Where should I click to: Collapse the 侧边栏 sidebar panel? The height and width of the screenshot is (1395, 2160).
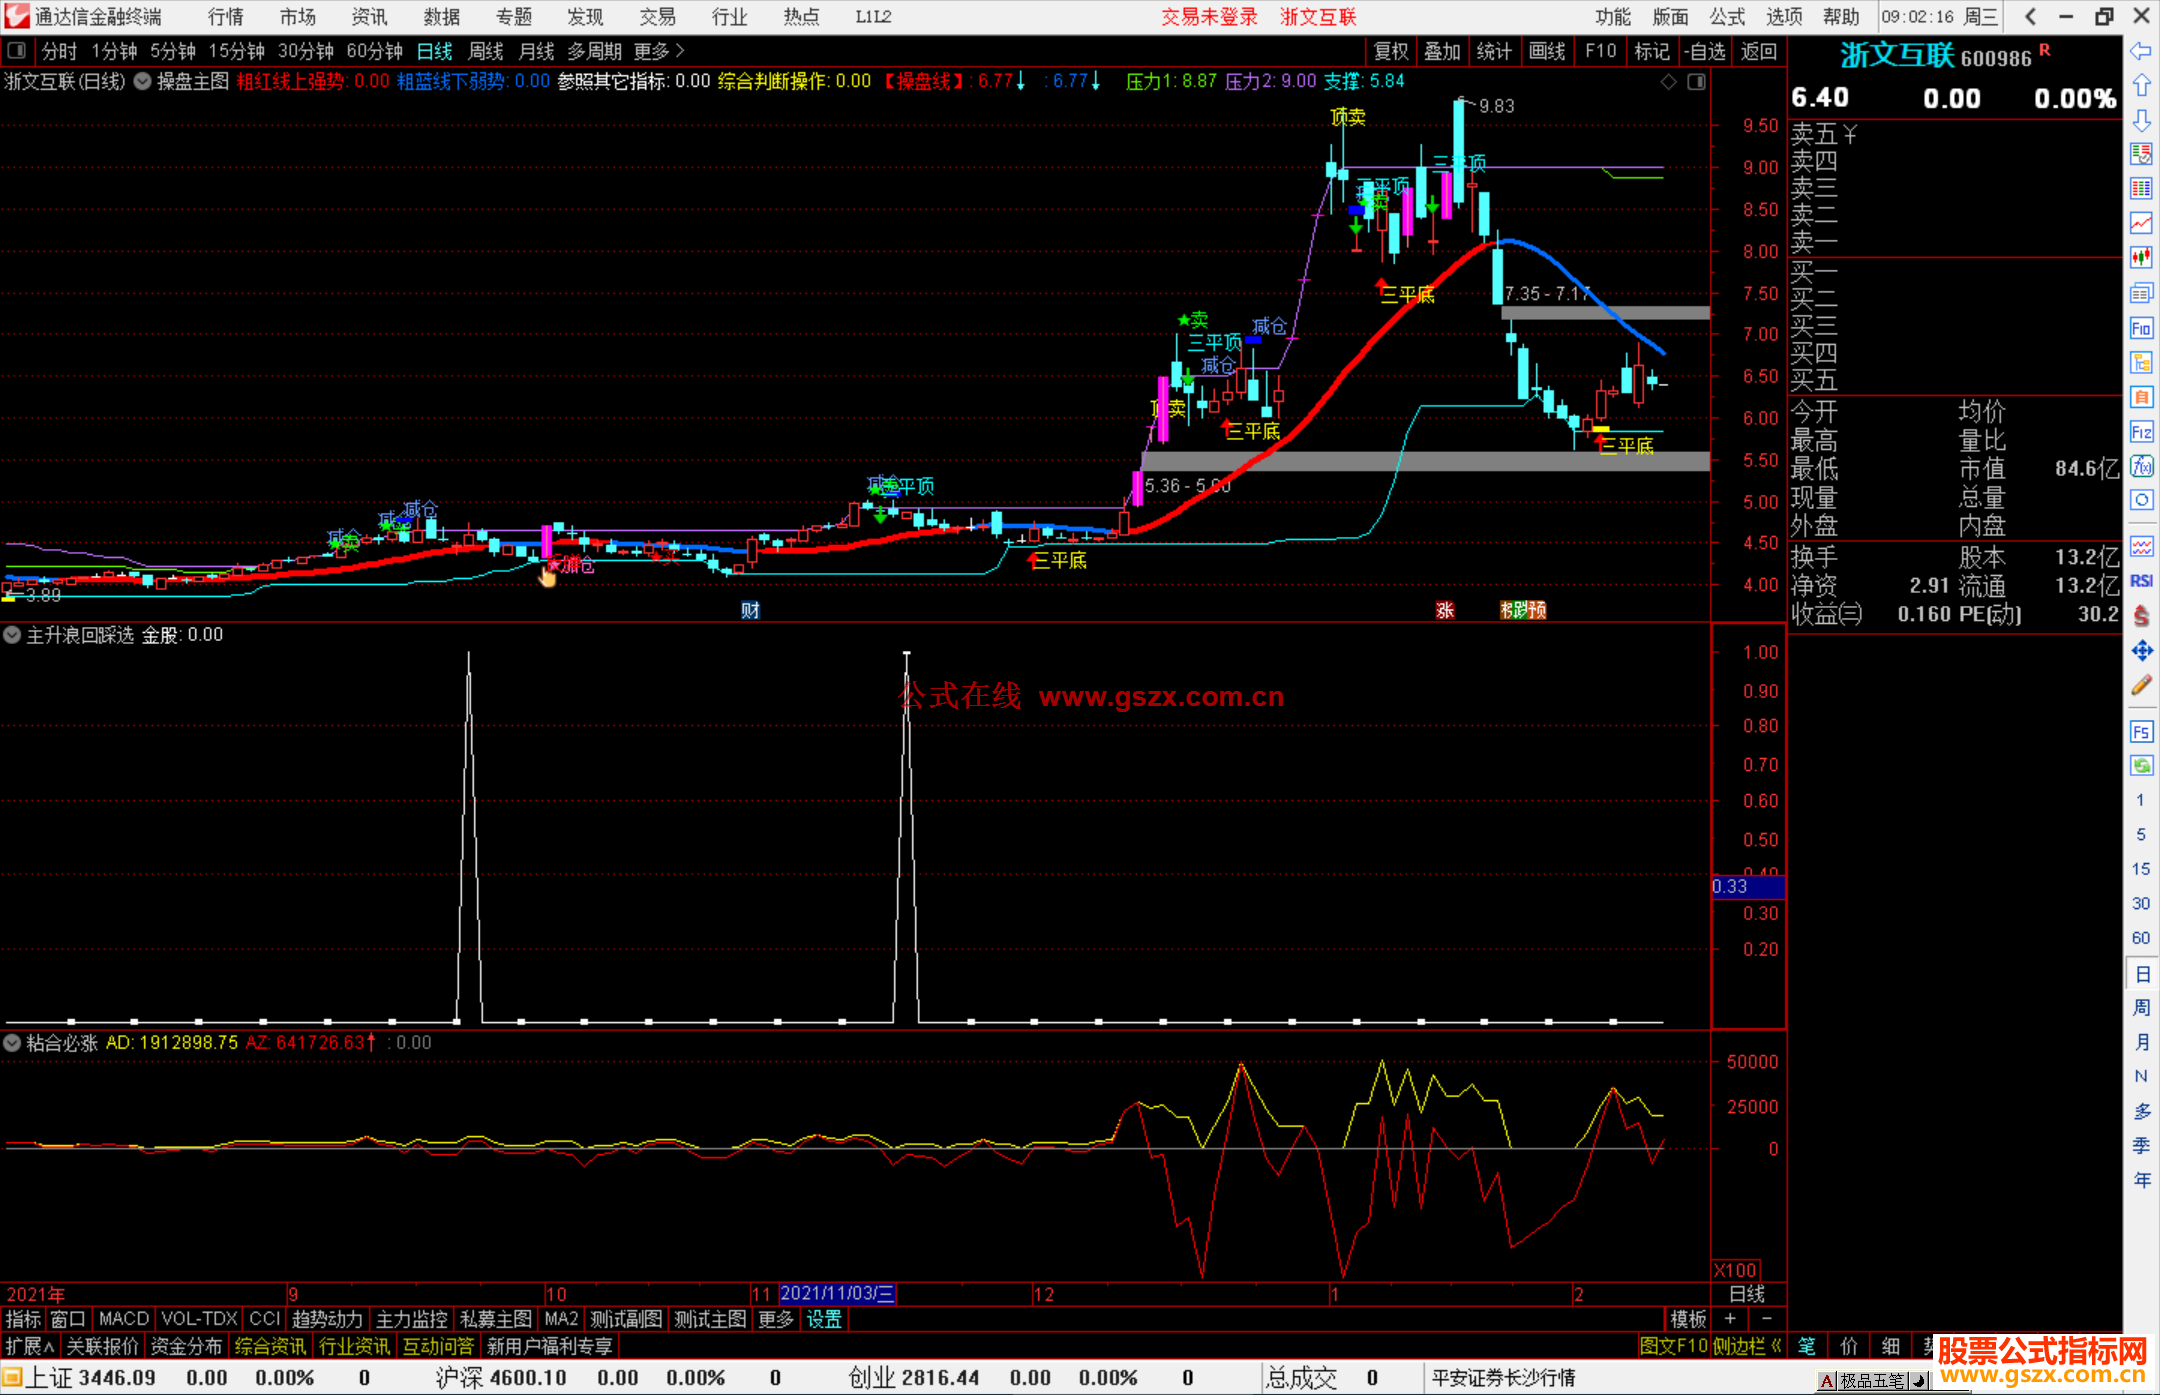coord(1747,1346)
